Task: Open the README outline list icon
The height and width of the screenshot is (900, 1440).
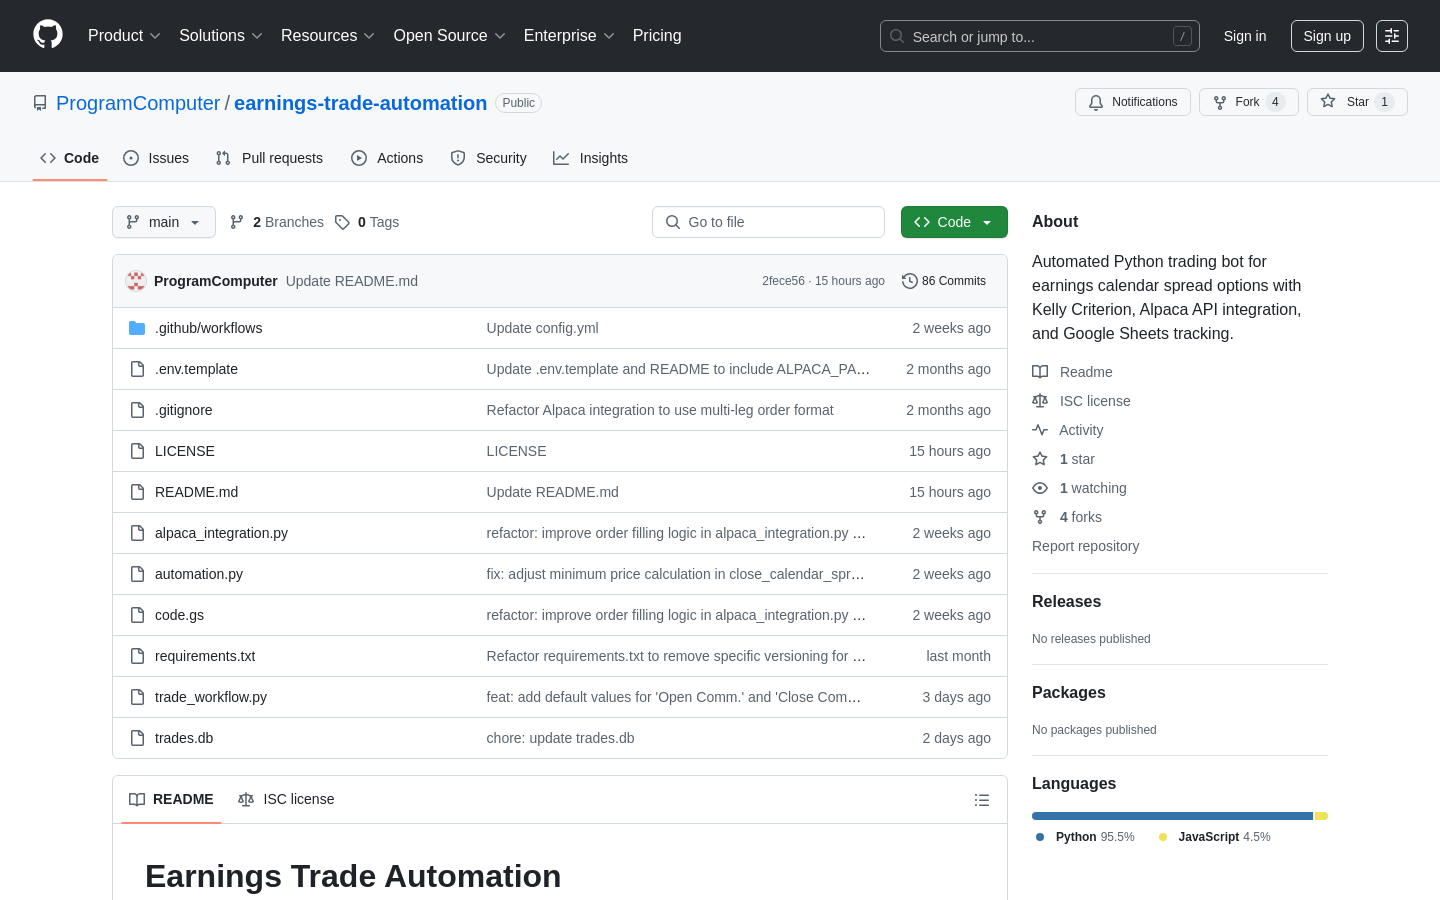Action: click(982, 800)
